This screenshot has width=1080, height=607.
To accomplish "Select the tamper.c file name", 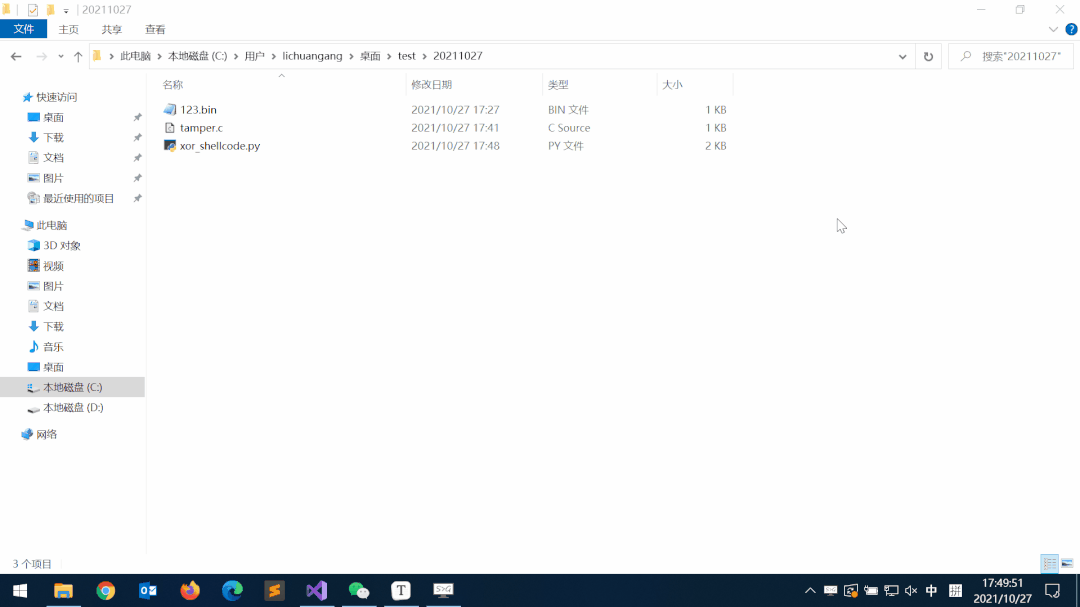I will tap(201, 127).
